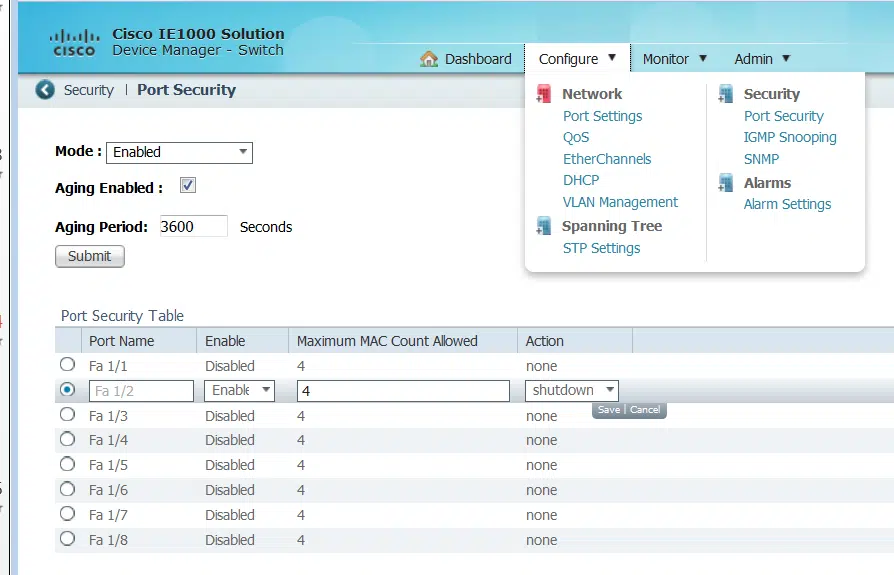Click the Alarms section icon
894x575 pixels.
pos(725,182)
